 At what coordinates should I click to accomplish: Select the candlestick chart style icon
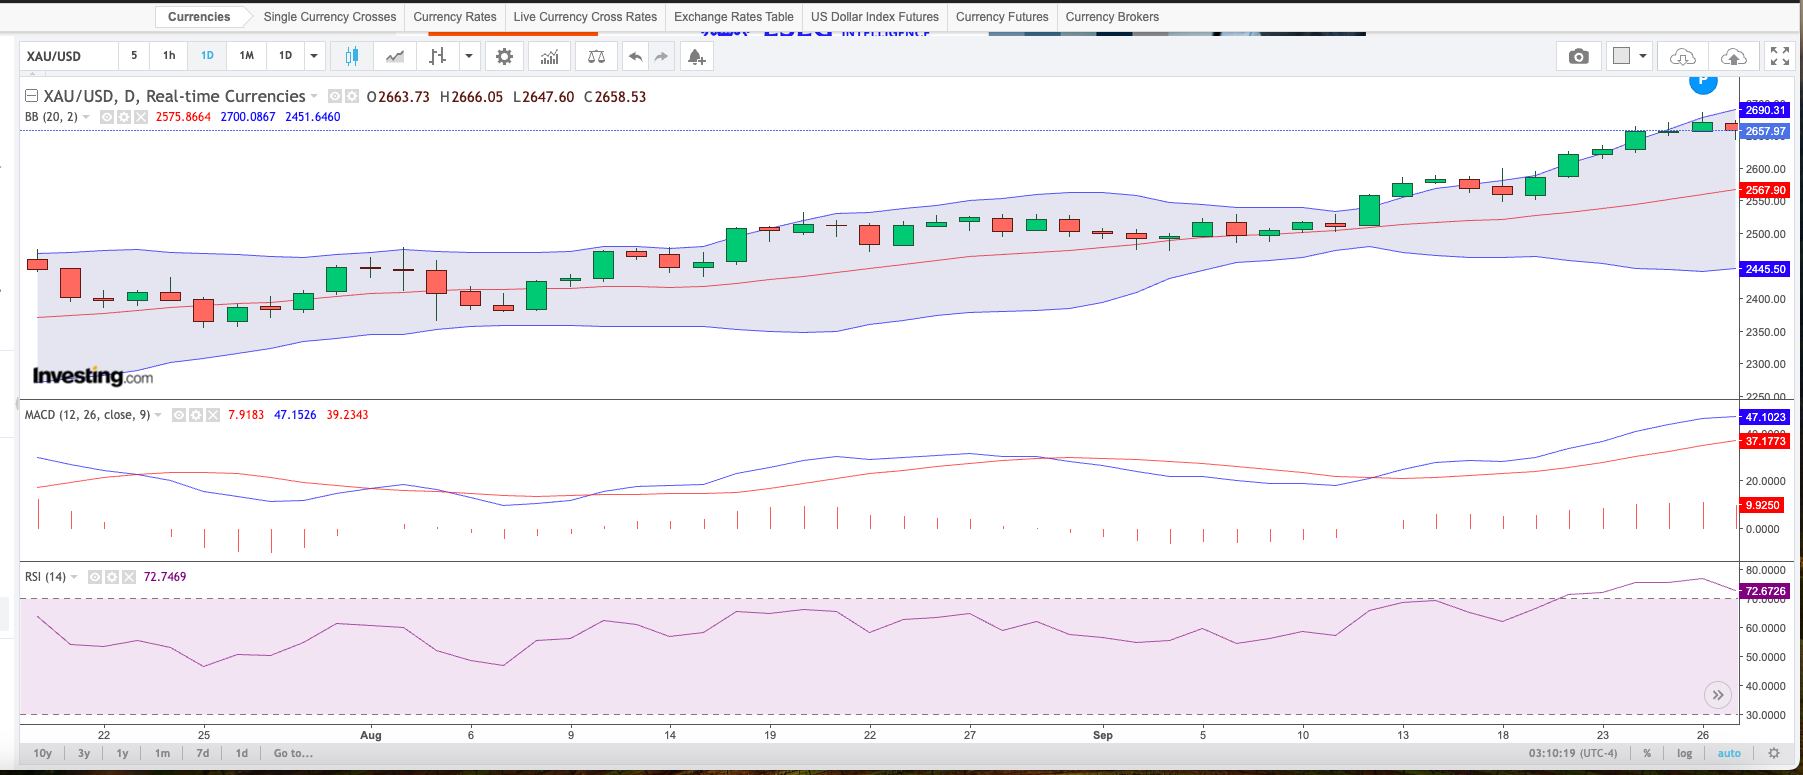point(351,57)
